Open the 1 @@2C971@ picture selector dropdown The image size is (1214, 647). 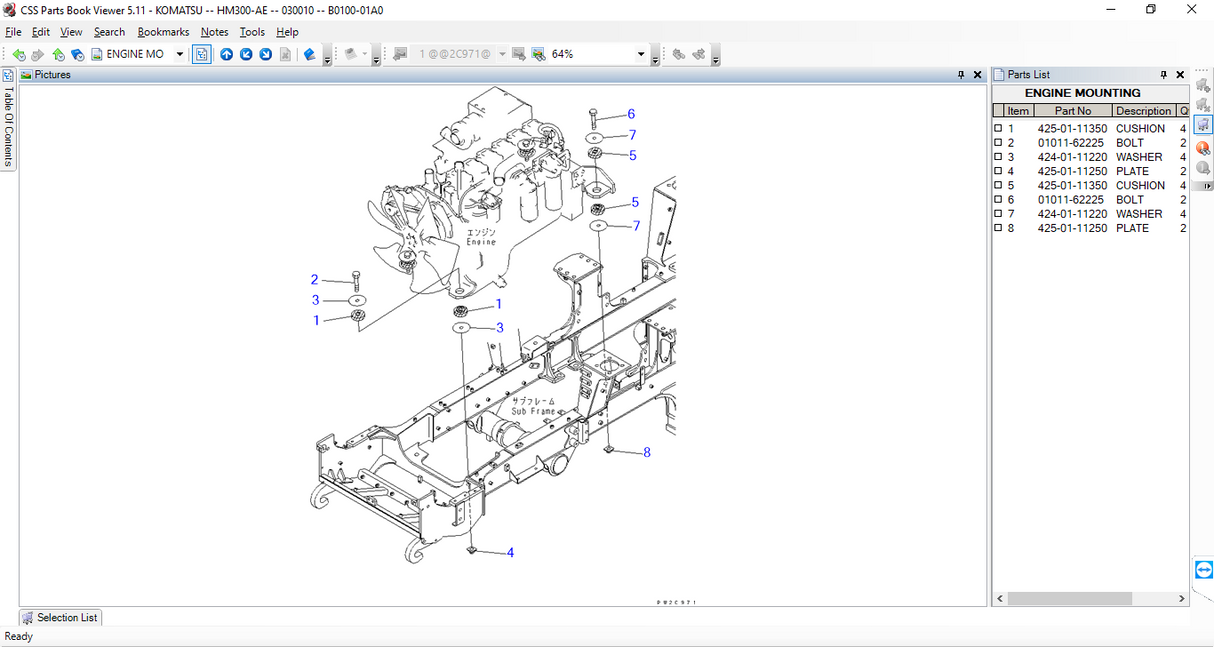[x=502, y=54]
